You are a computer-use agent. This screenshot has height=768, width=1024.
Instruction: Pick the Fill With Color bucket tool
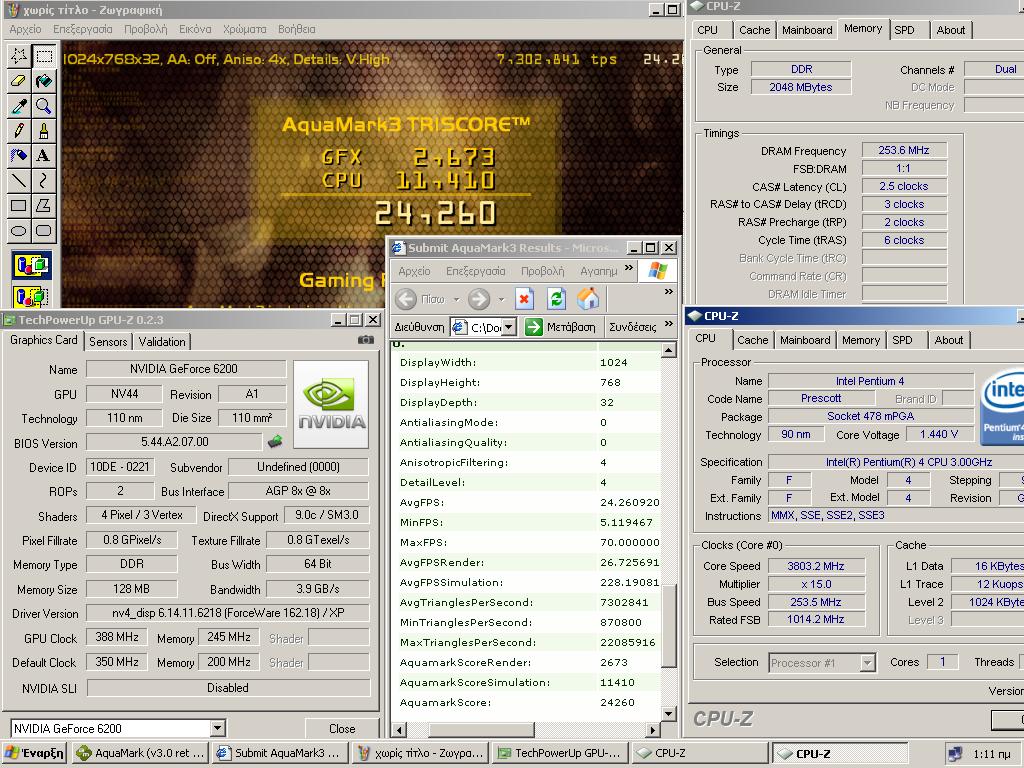(44, 81)
